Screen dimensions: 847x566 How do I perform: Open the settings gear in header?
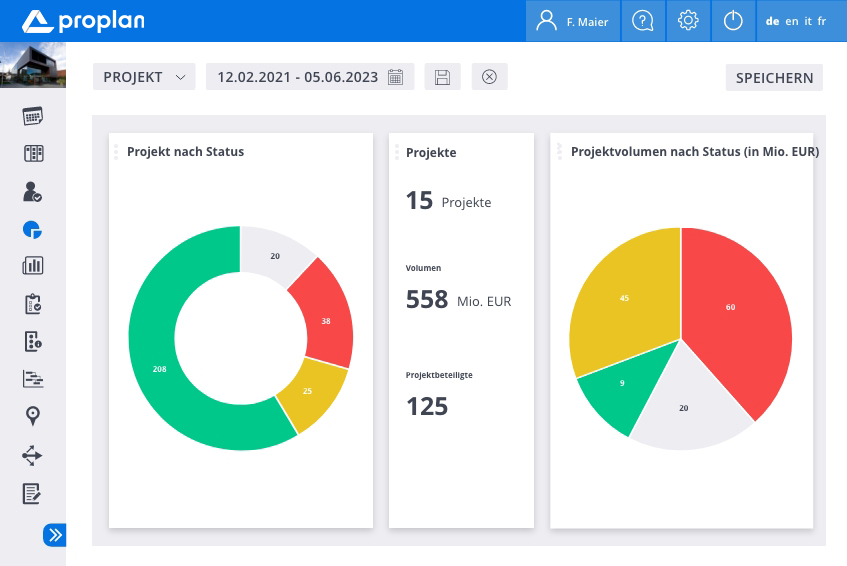[x=688, y=21]
